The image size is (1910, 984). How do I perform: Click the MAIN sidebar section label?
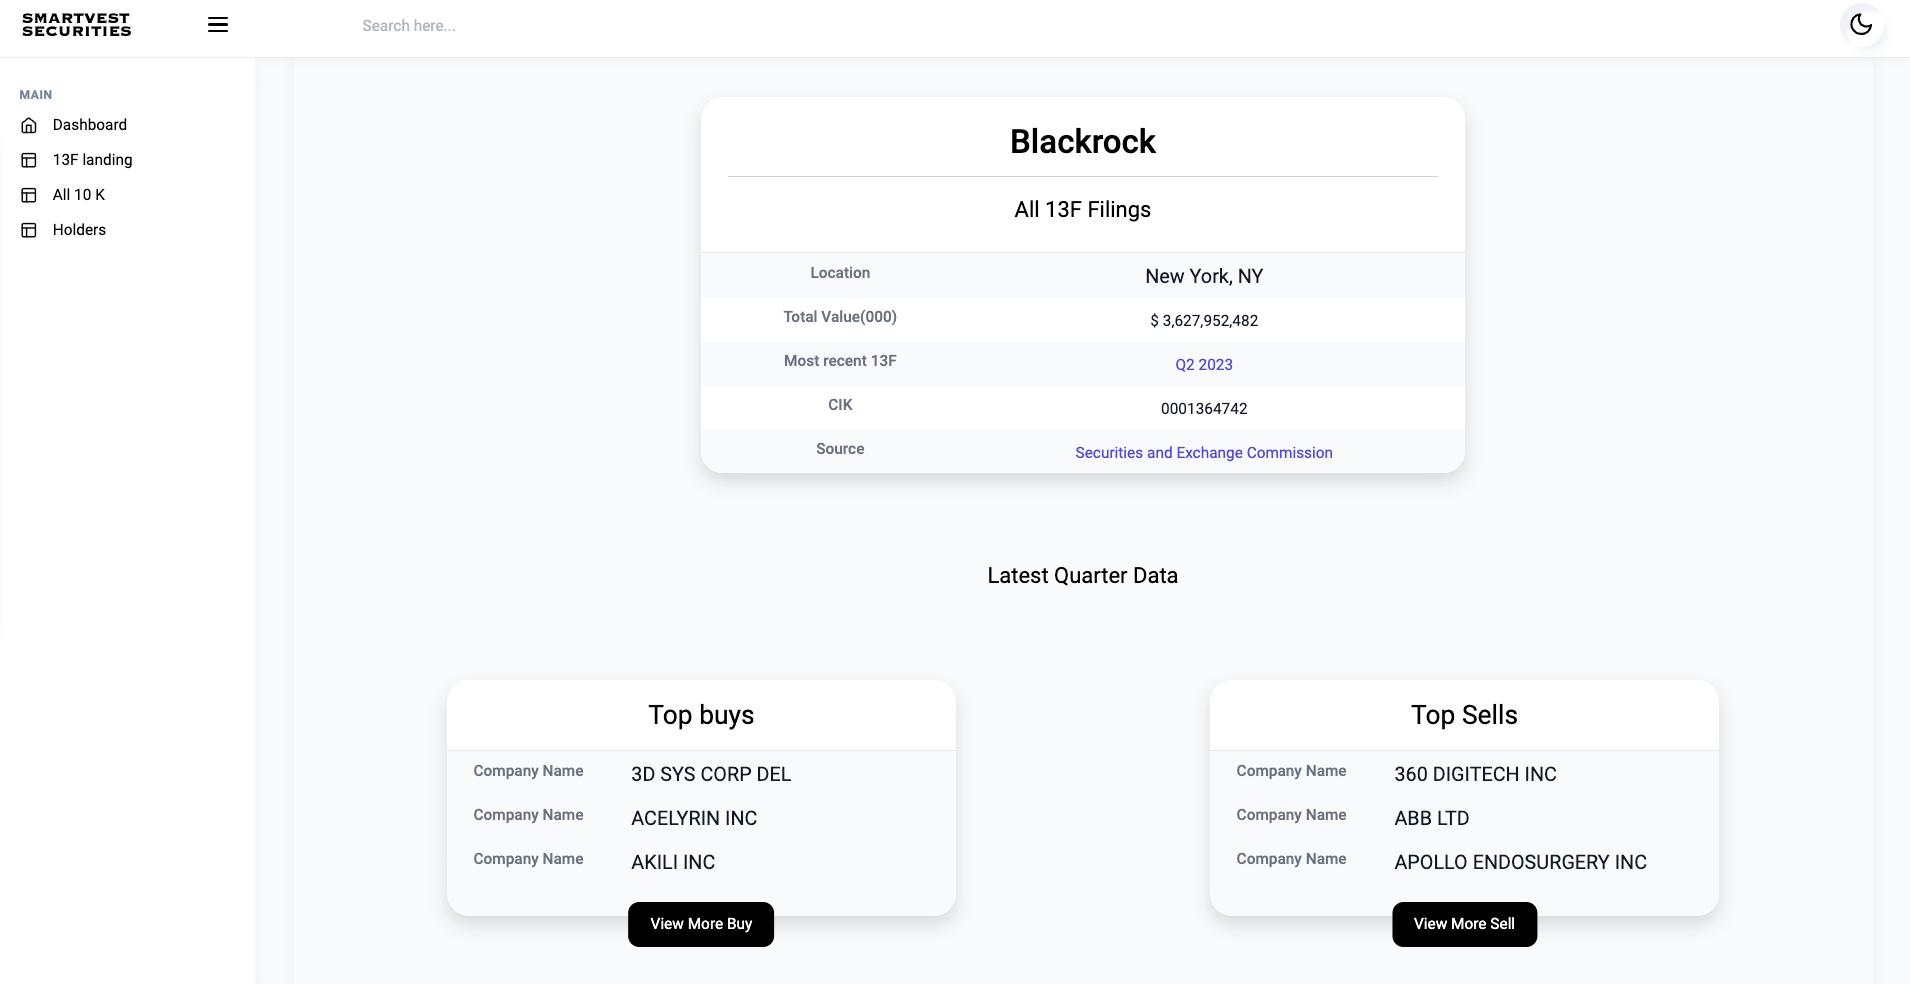click(36, 95)
